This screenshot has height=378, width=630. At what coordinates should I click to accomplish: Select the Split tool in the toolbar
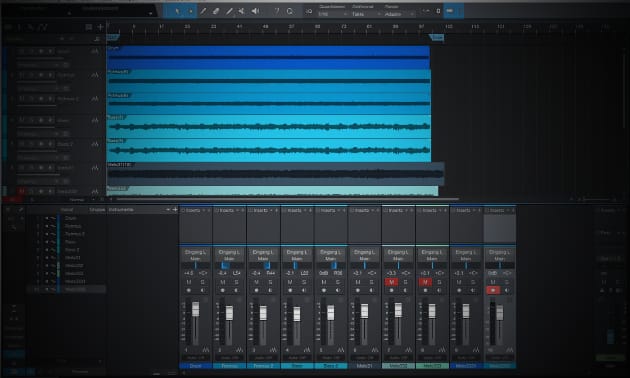(203, 11)
